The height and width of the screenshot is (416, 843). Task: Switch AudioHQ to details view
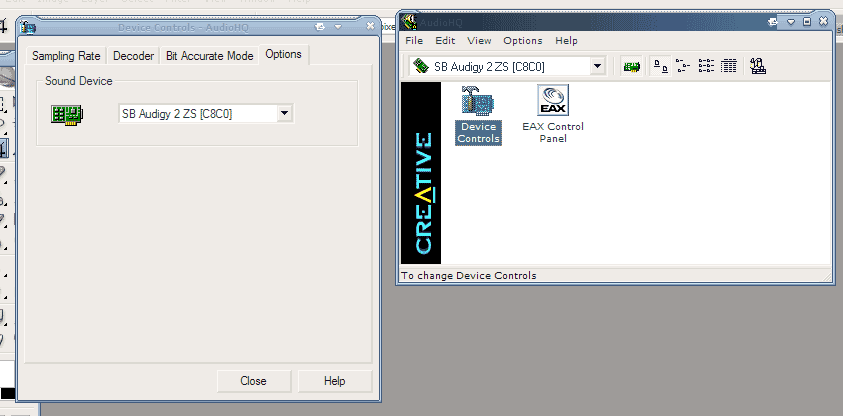click(728, 67)
